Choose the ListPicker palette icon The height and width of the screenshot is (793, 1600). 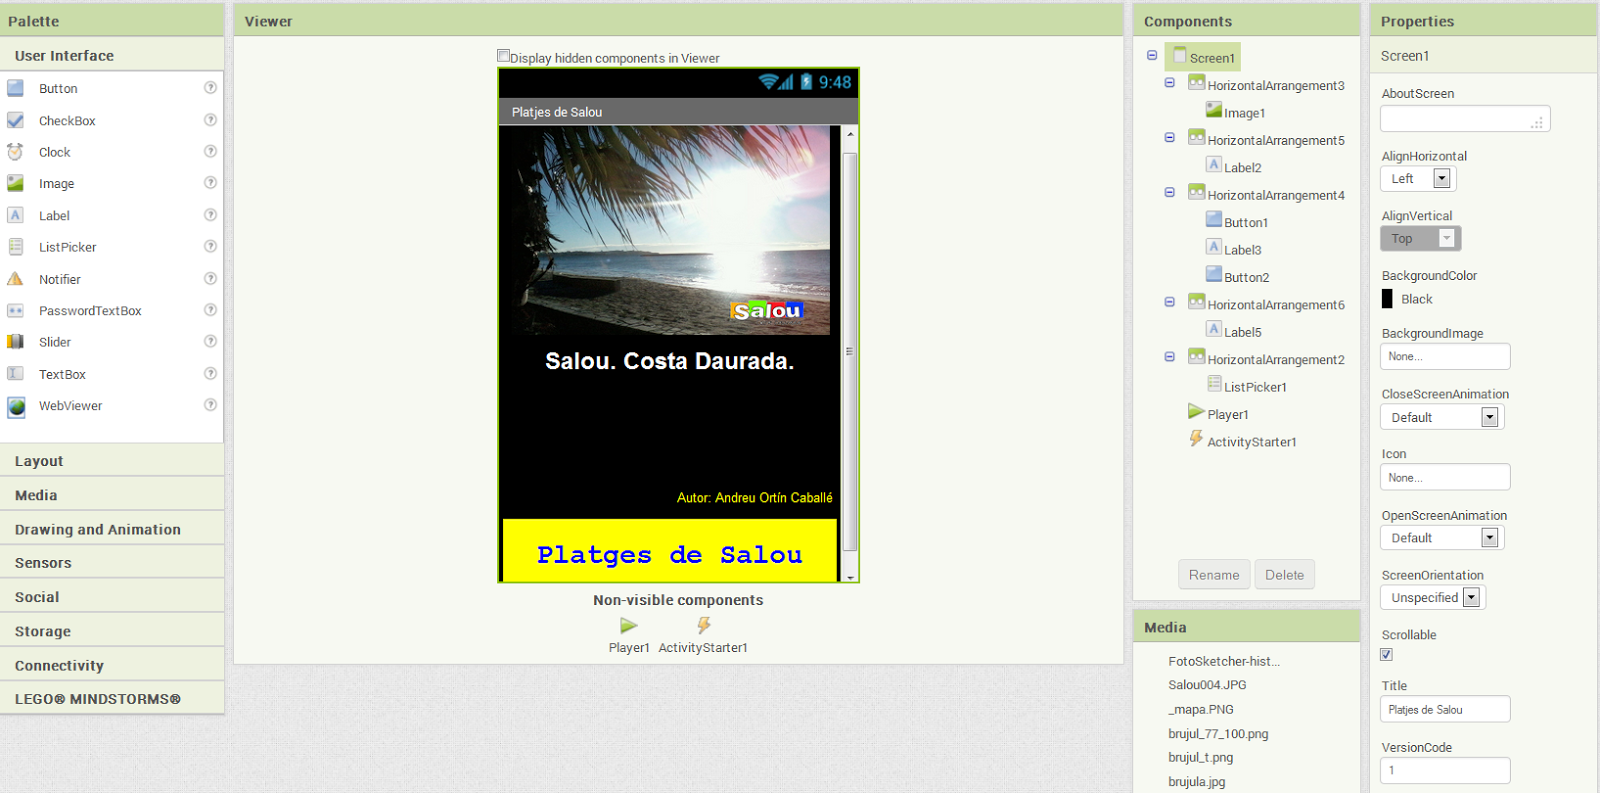point(15,247)
